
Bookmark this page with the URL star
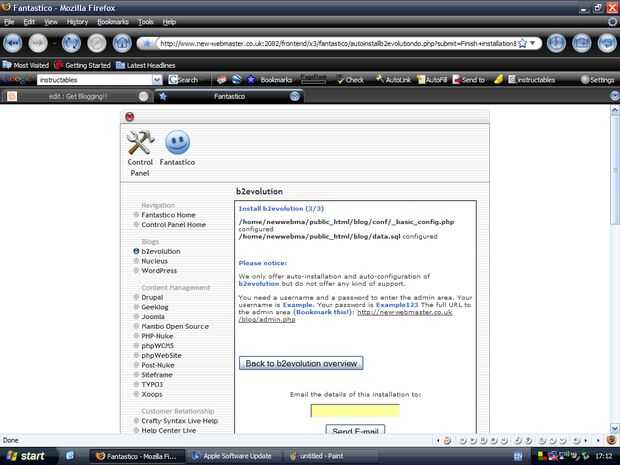coord(522,43)
